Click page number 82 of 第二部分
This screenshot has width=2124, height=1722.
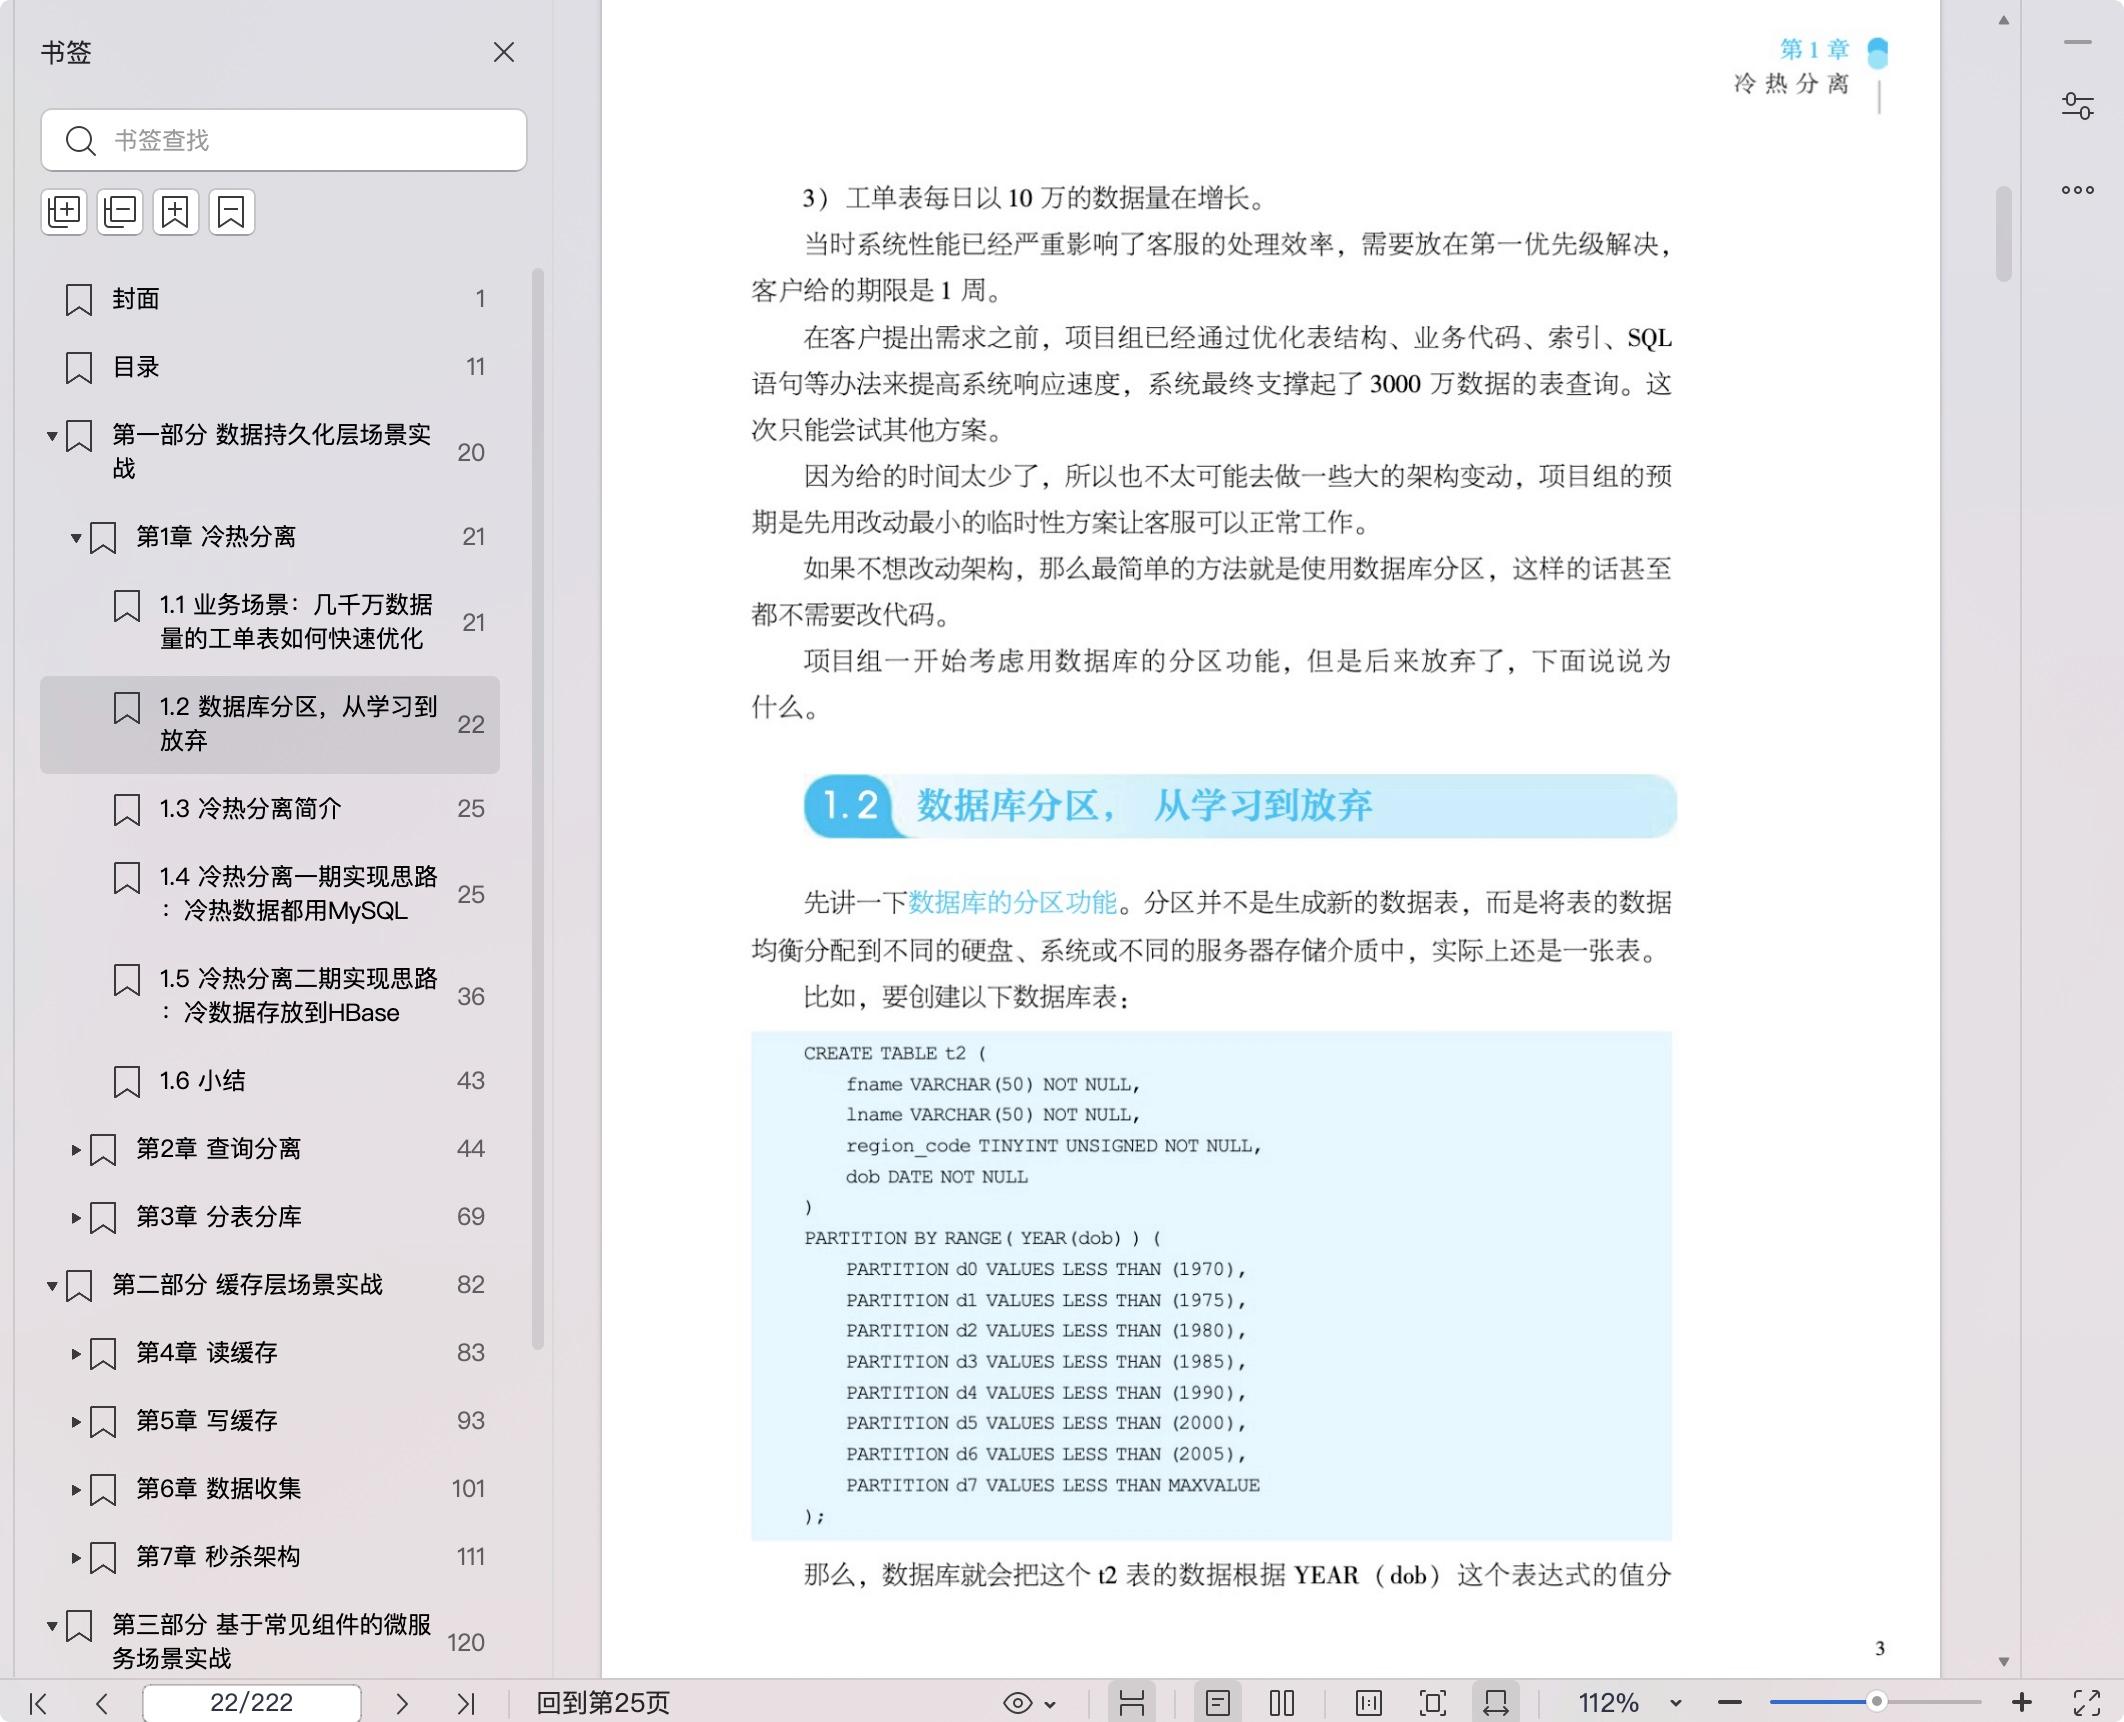(471, 1284)
